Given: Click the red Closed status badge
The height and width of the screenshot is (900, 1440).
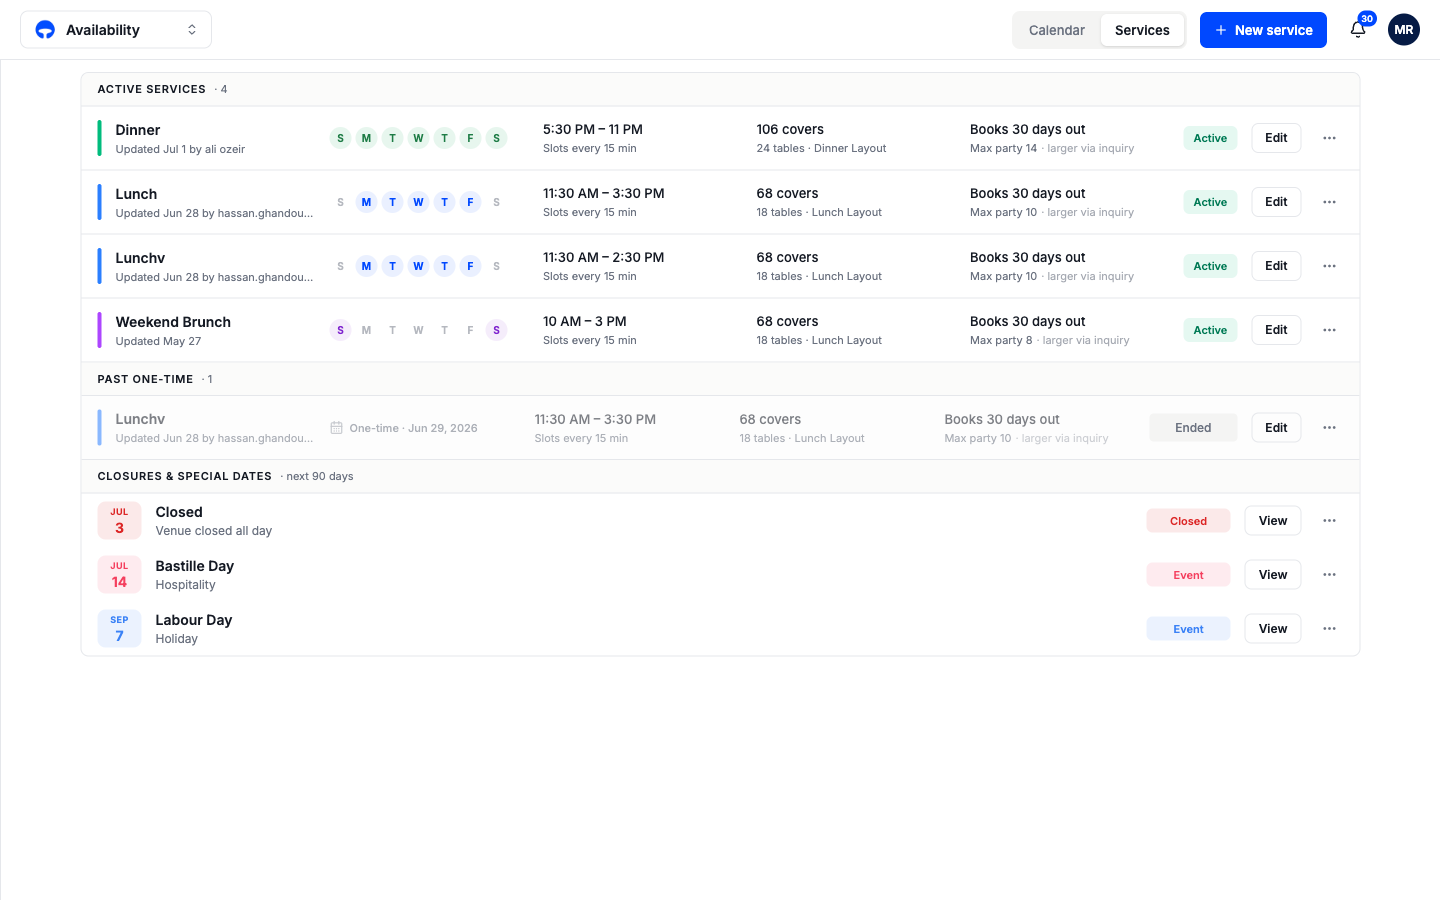Looking at the screenshot, I should [1188, 521].
